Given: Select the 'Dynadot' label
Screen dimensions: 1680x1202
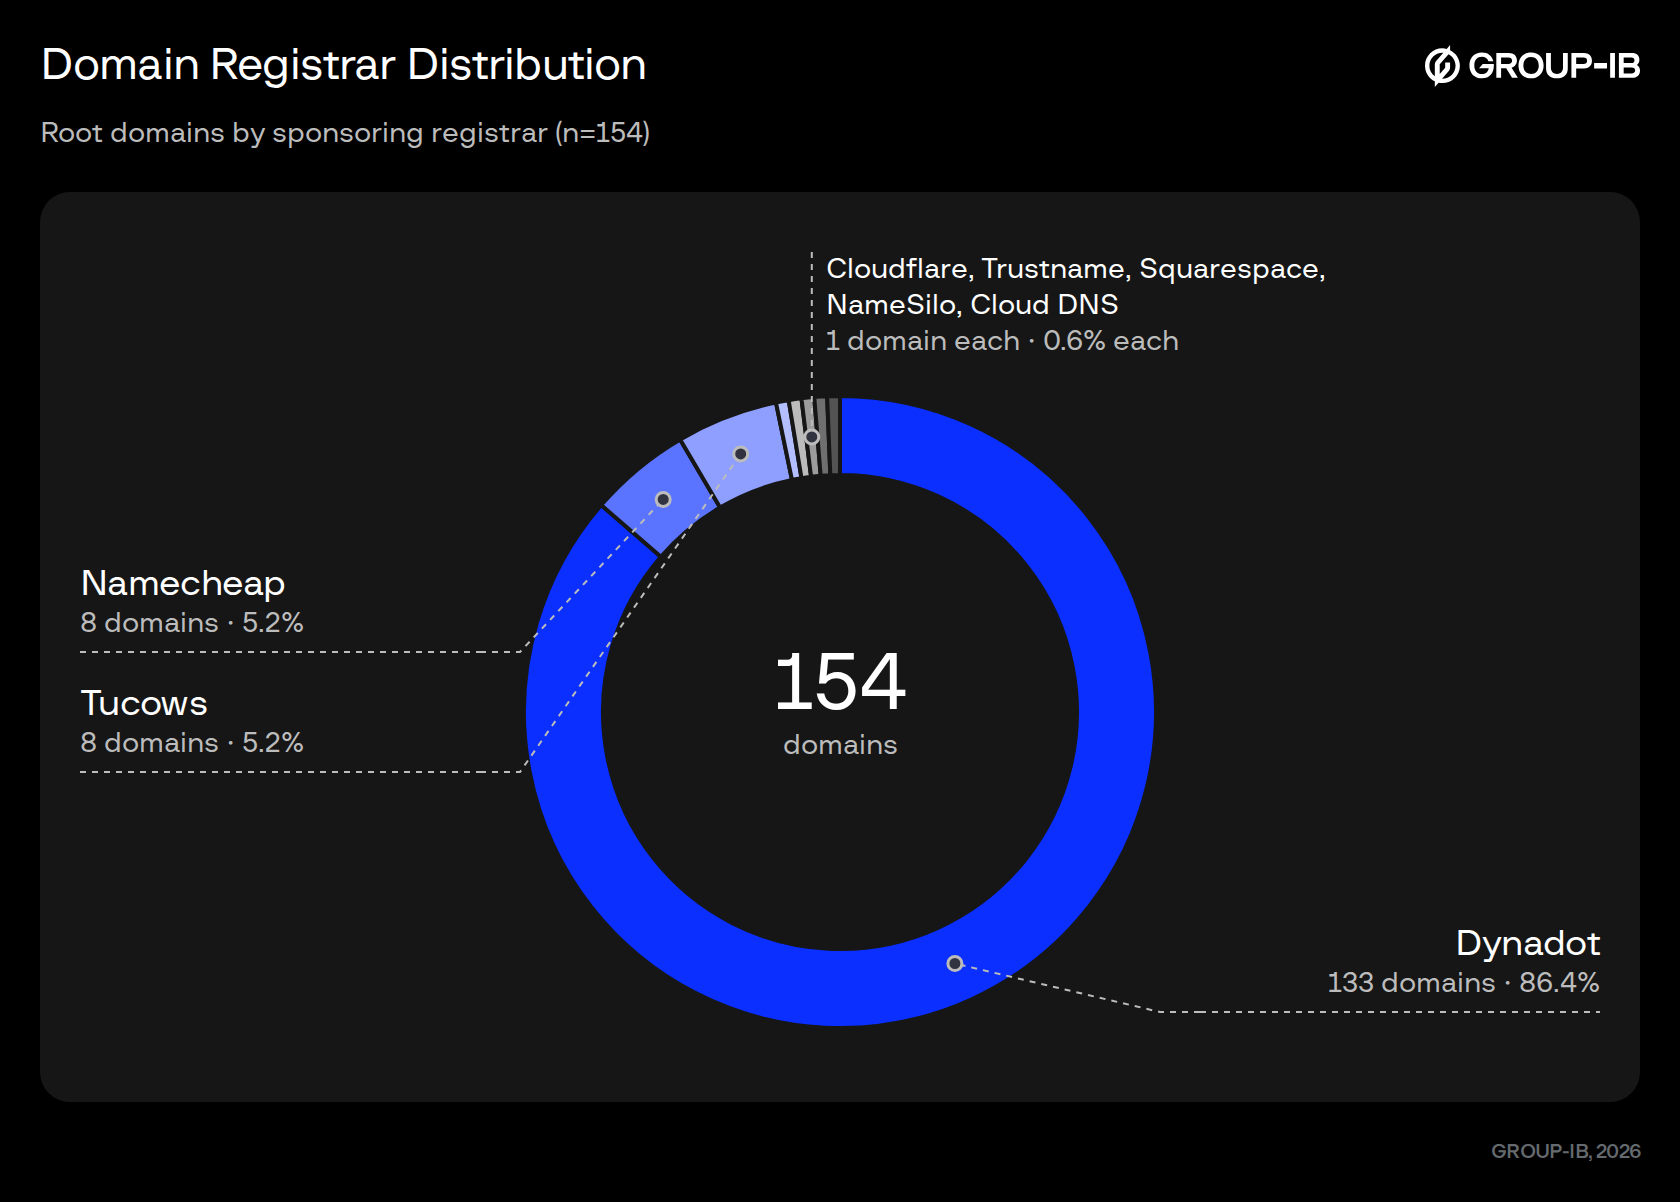Looking at the screenshot, I should (x=1527, y=943).
